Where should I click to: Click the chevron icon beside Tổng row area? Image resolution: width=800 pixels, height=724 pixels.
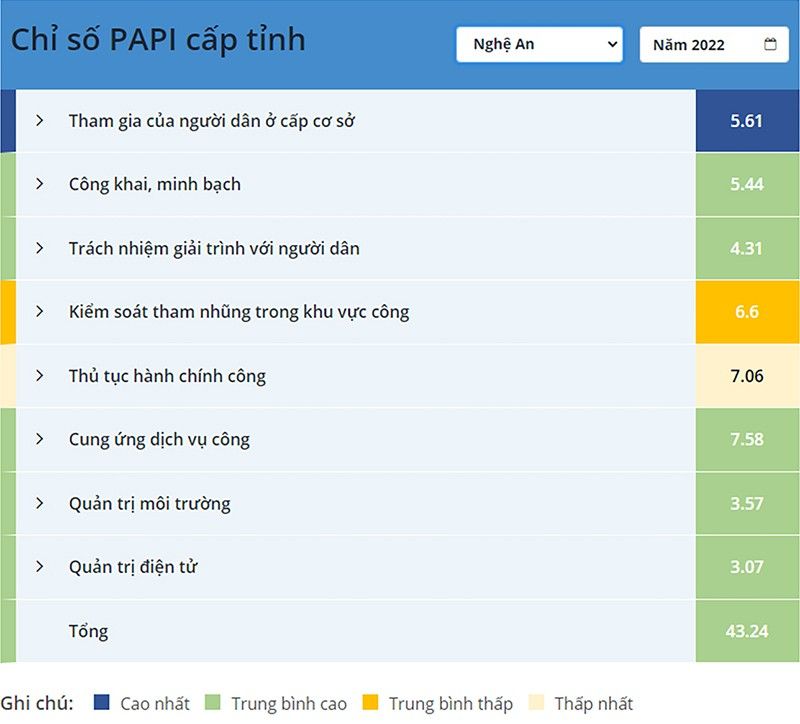[40, 631]
